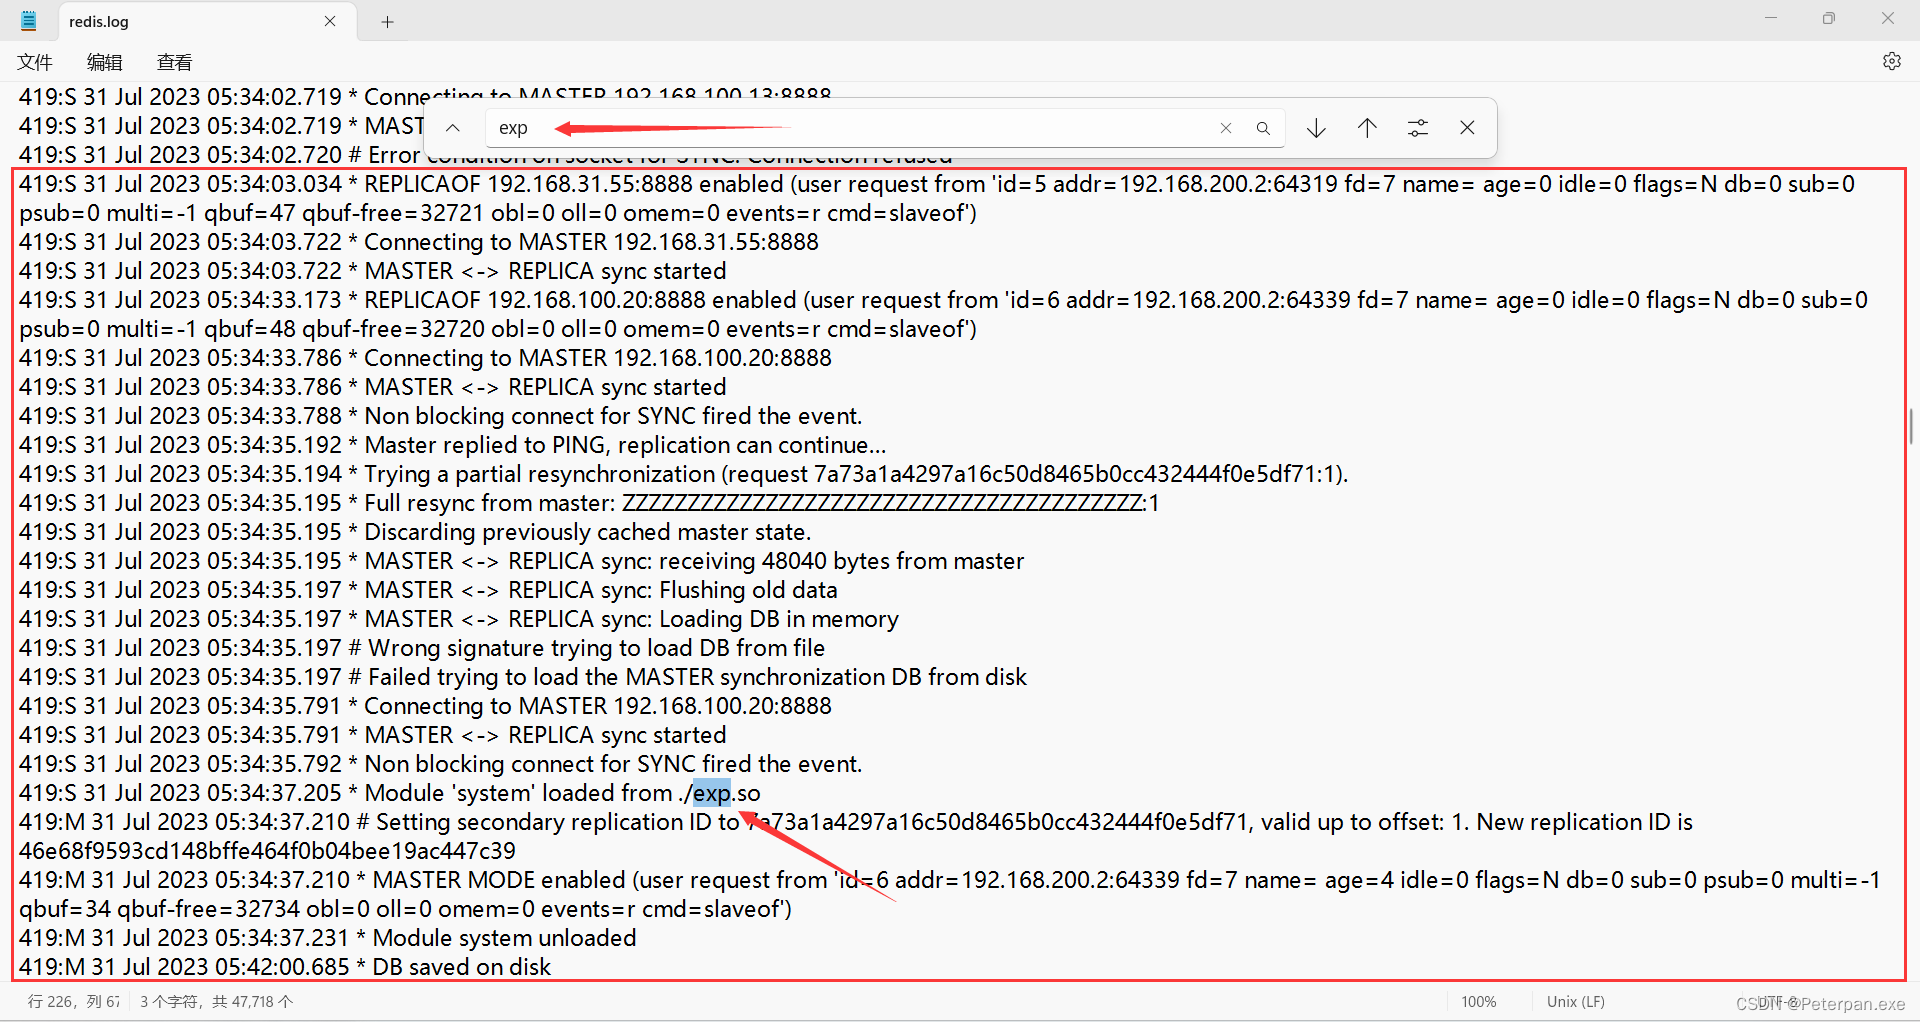Viewport: 1920px width, 1022px height.
Task: Find previous match with the up arrow
Action: pyautogui.click(x=1367, y=128)
